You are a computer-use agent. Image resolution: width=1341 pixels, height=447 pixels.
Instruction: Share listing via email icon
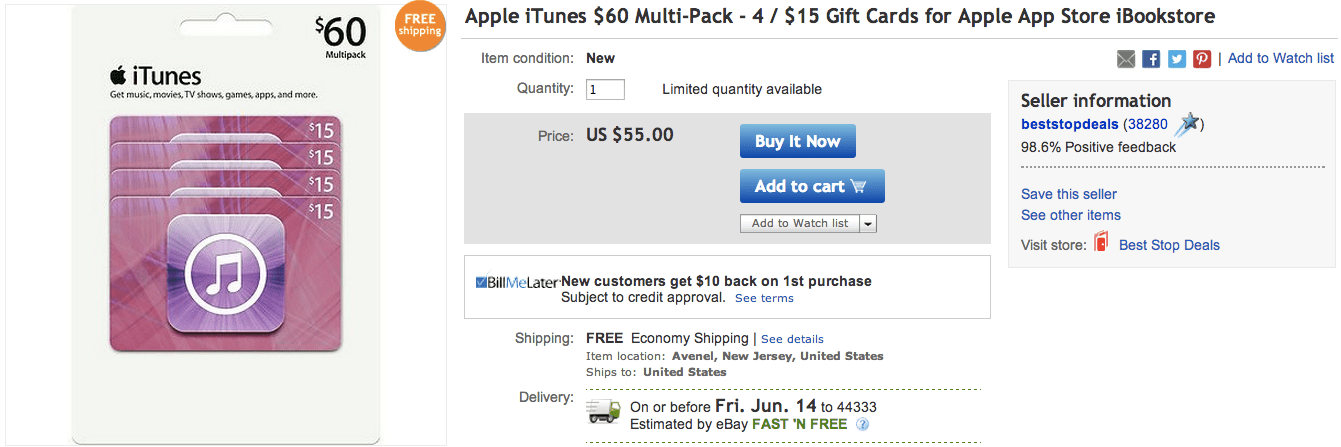pyautogui.click(x=1126, y=59)
